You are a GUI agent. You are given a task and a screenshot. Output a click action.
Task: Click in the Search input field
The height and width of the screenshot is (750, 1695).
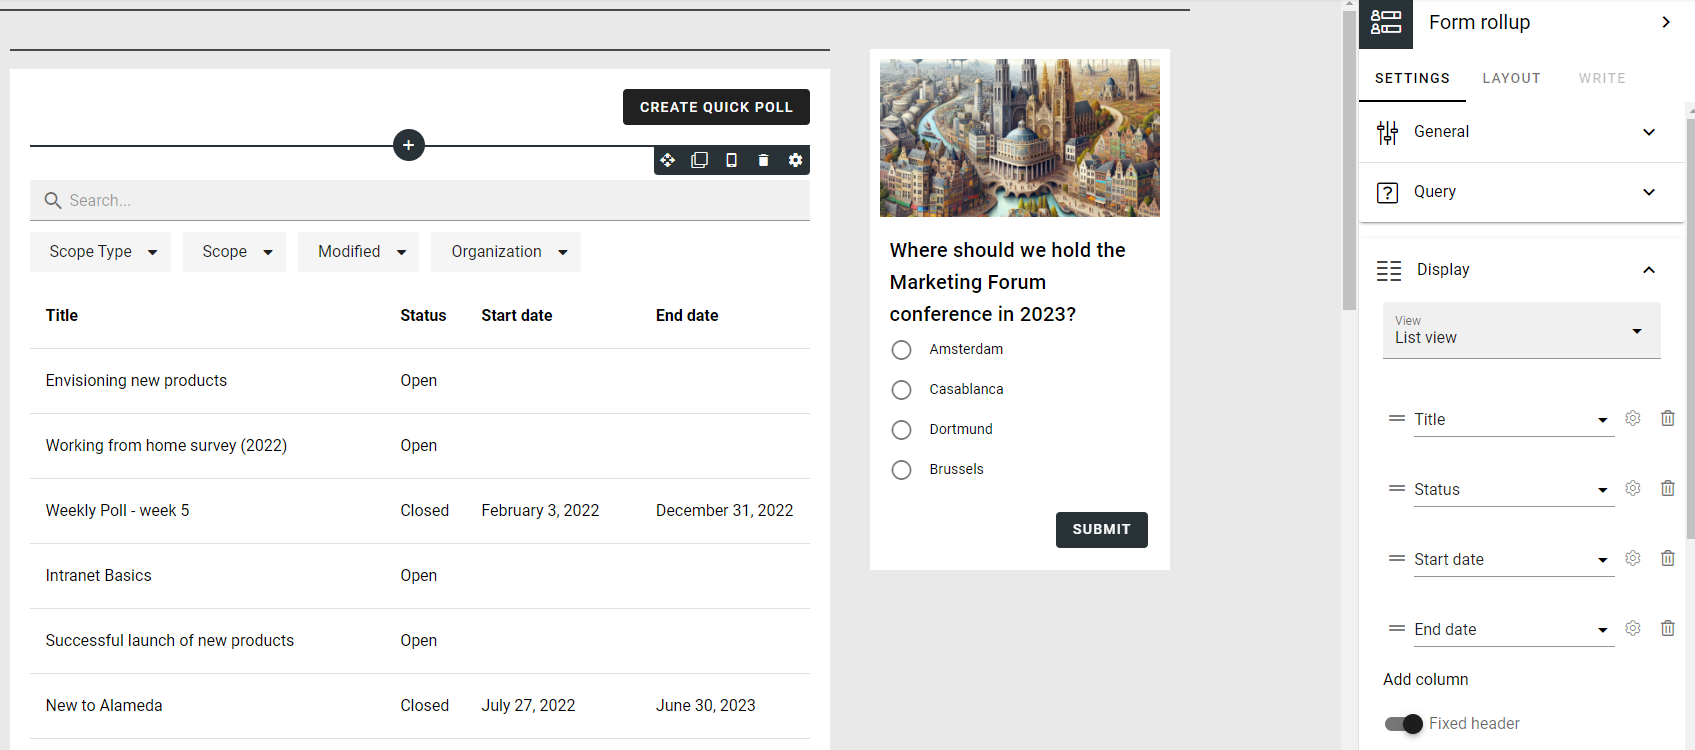pos(420,200)
